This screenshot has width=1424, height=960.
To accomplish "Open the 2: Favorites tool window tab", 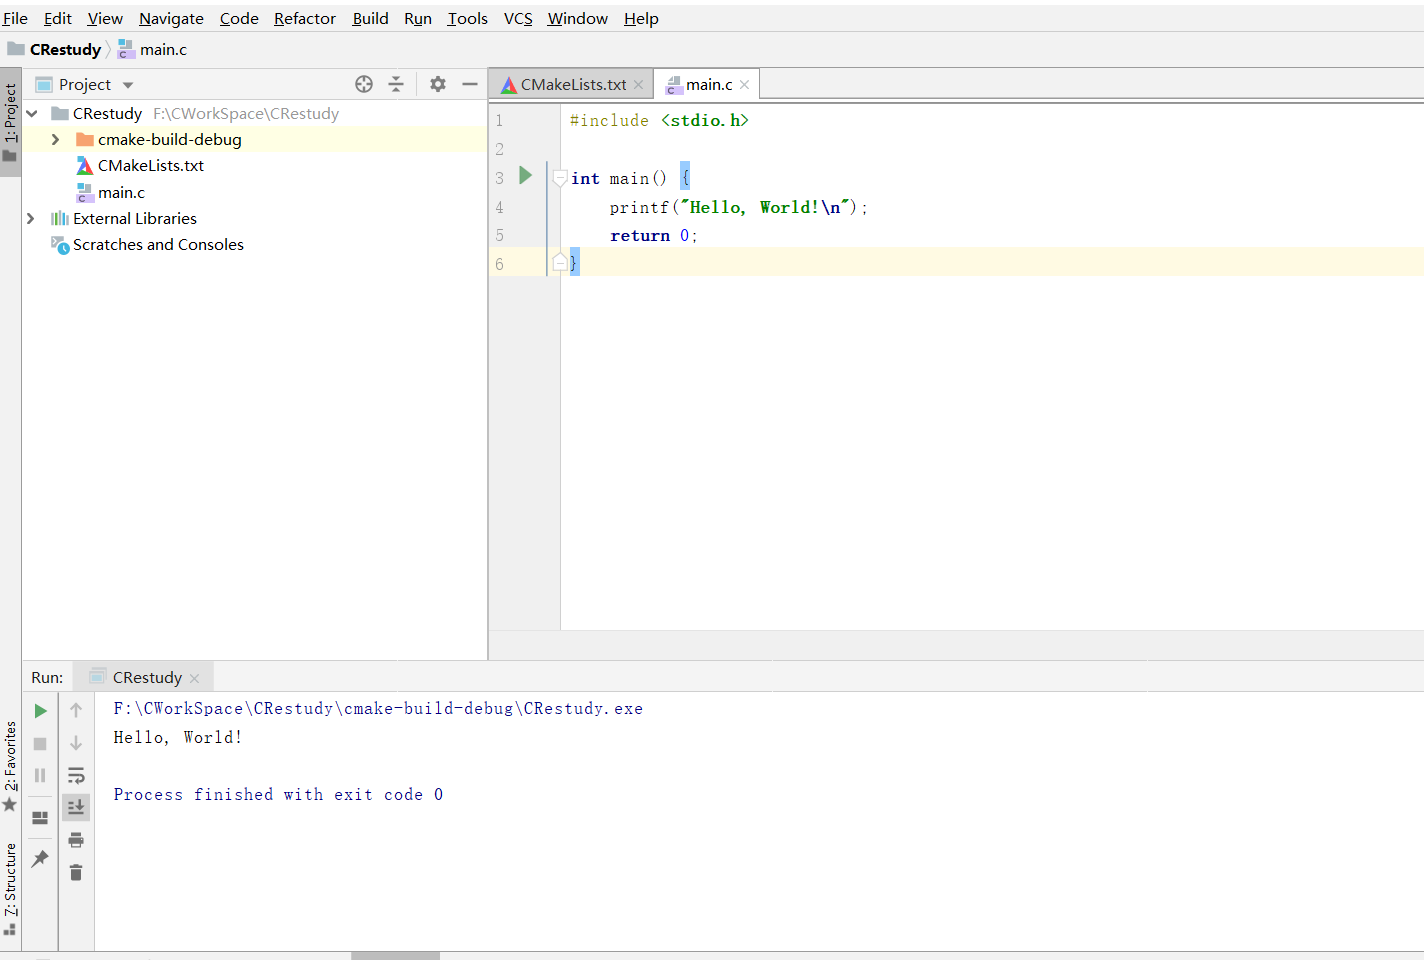I will 10,768.
